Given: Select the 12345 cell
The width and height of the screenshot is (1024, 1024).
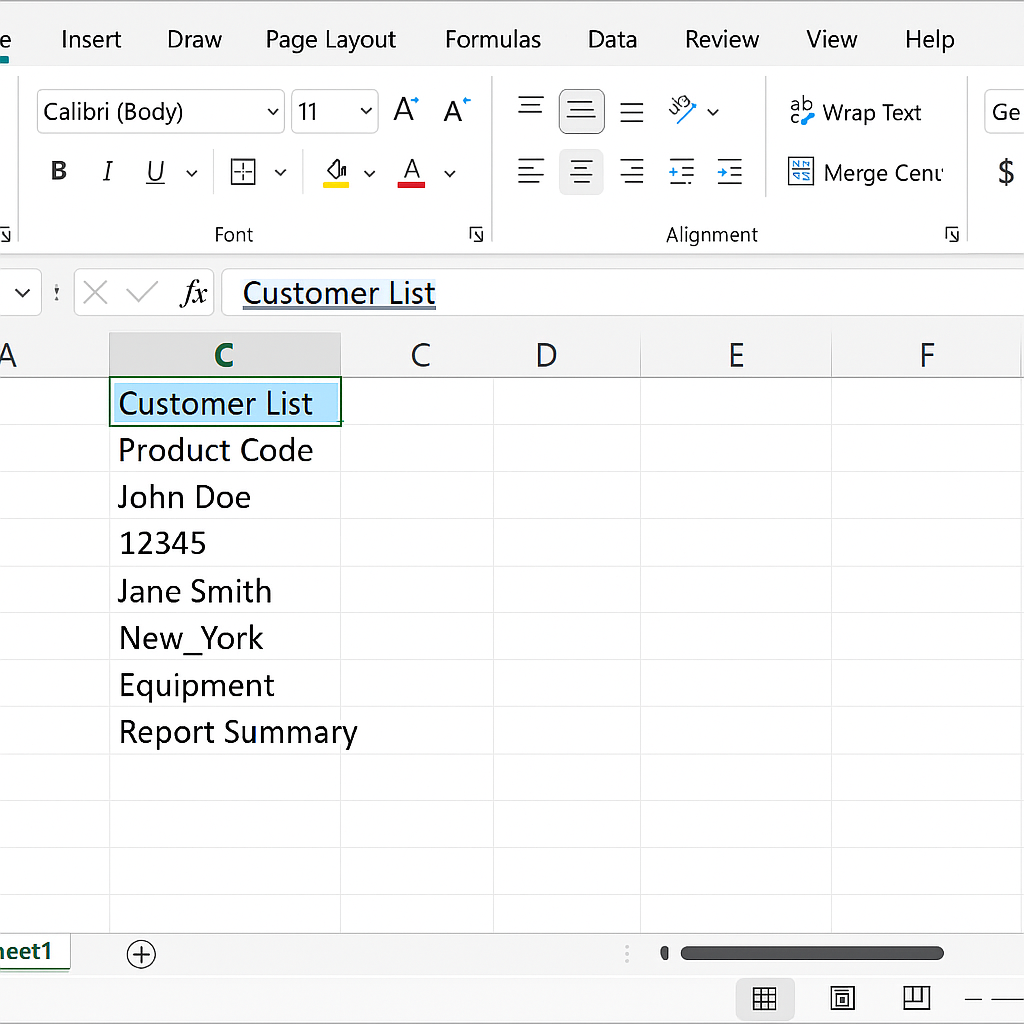Looking at the screenshot, I should 225,543.
